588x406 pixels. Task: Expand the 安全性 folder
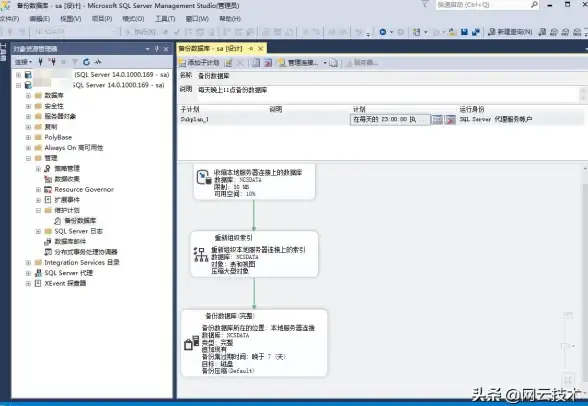pos(28,106)
